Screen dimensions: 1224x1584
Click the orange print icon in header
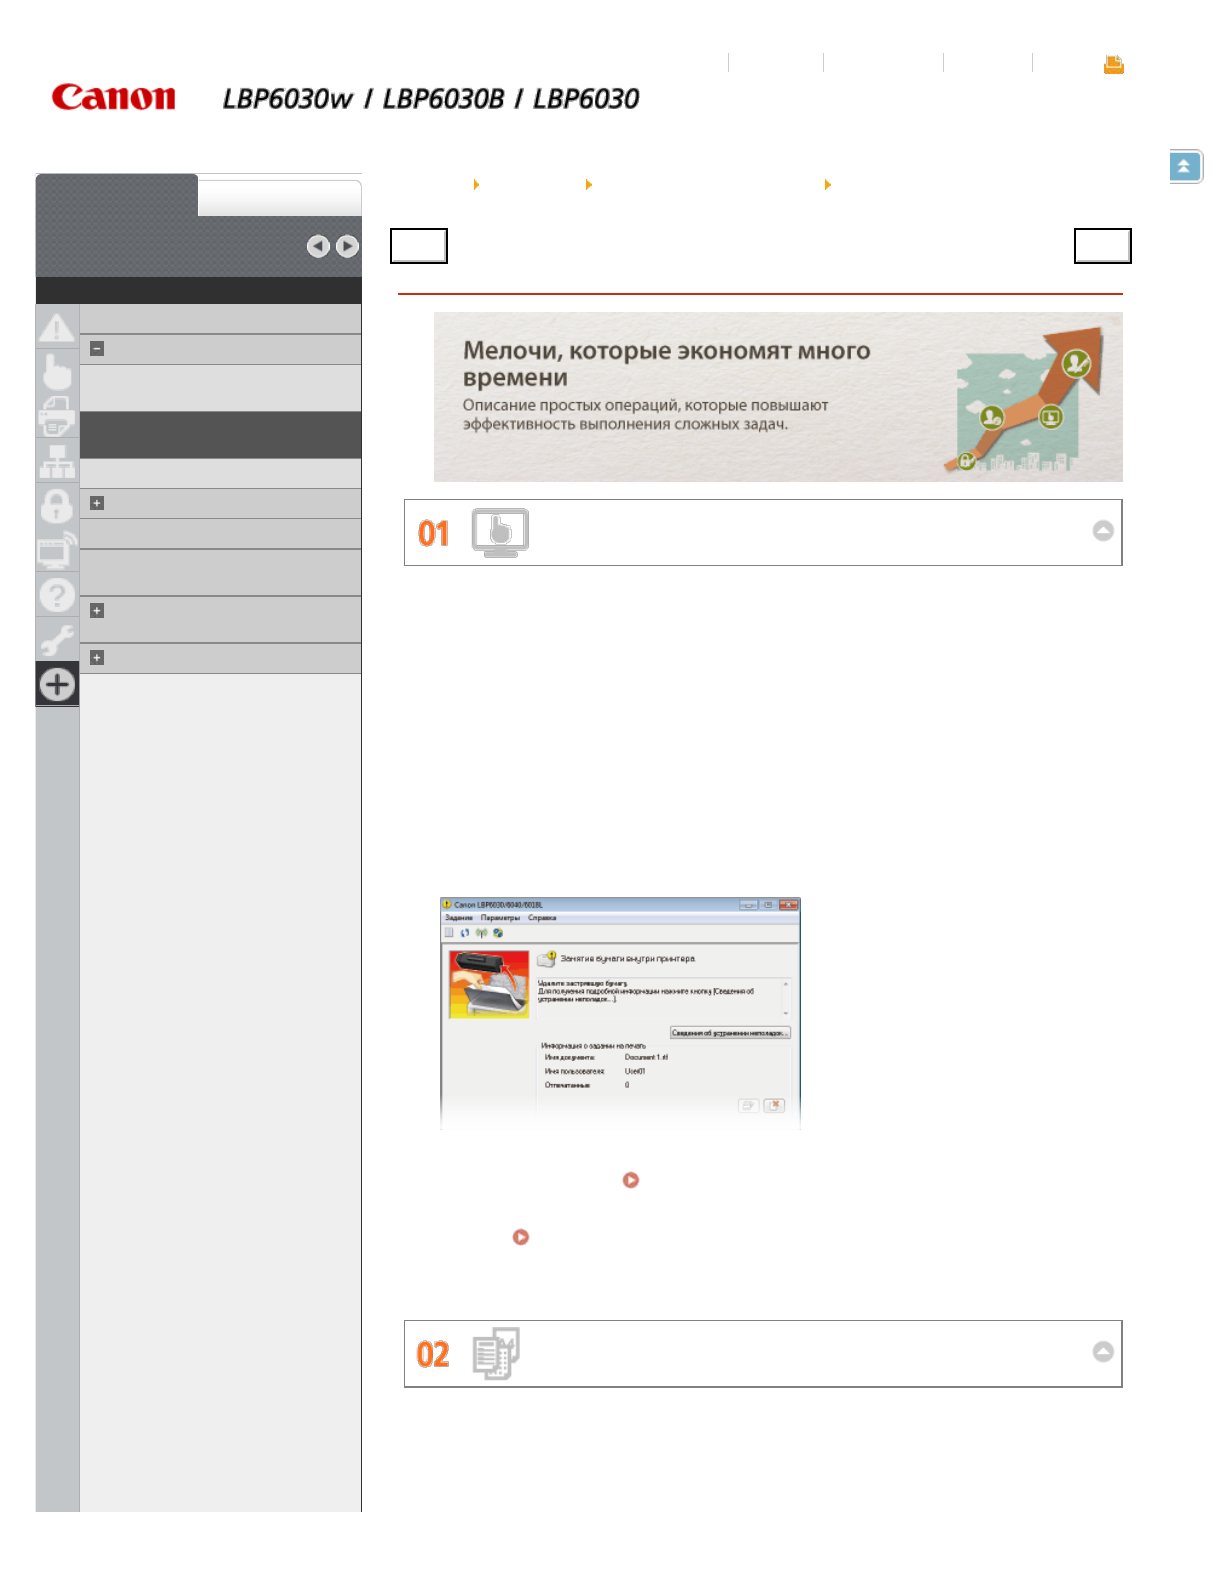coord(1113,65)
